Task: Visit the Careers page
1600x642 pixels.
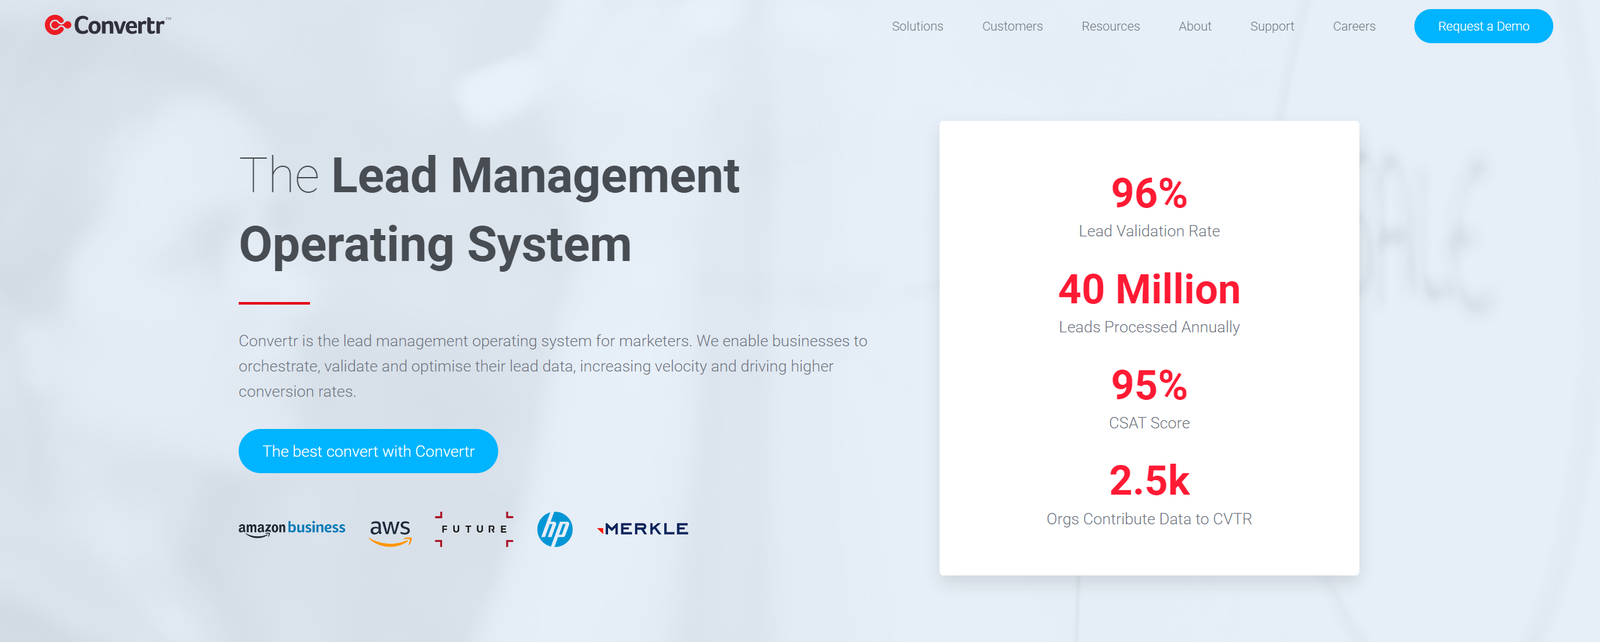Action: point(1354,26)
